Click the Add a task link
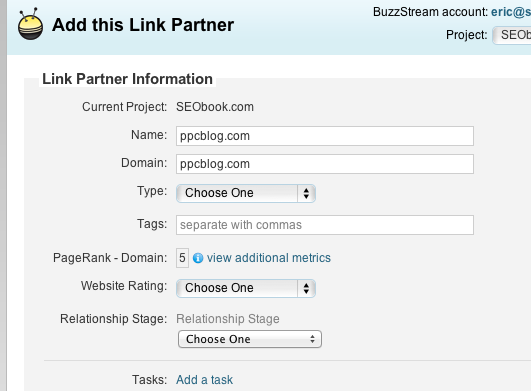531x391 pixels. coord(205,380)
